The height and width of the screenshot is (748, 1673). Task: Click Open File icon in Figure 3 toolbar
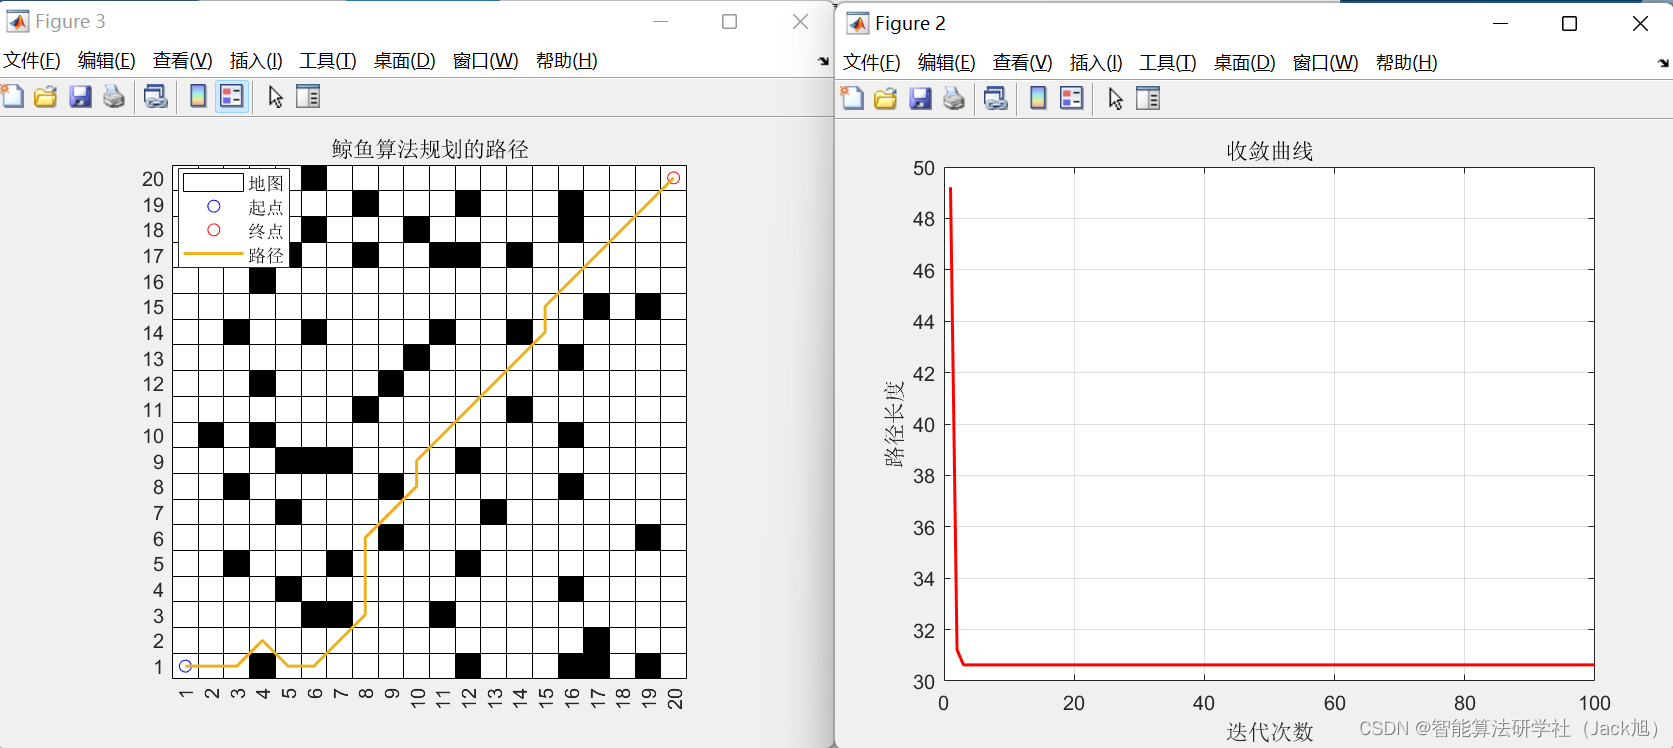click(x=46, y=97)
